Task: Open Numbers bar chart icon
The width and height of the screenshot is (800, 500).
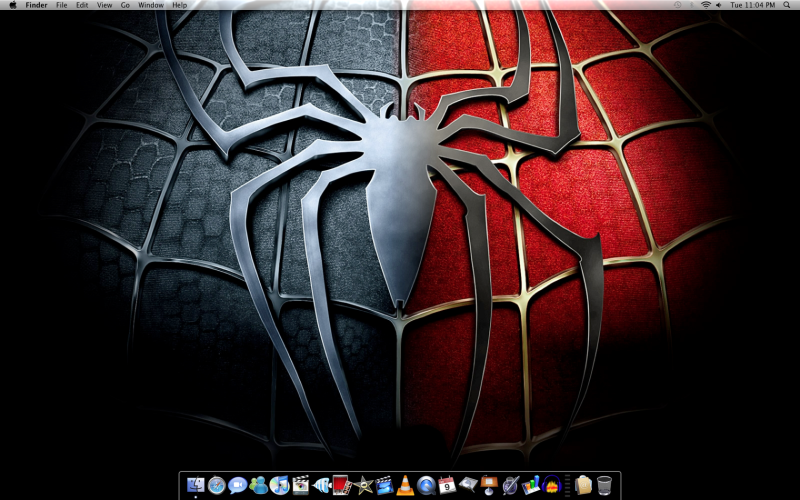Action: pos(531,485)
